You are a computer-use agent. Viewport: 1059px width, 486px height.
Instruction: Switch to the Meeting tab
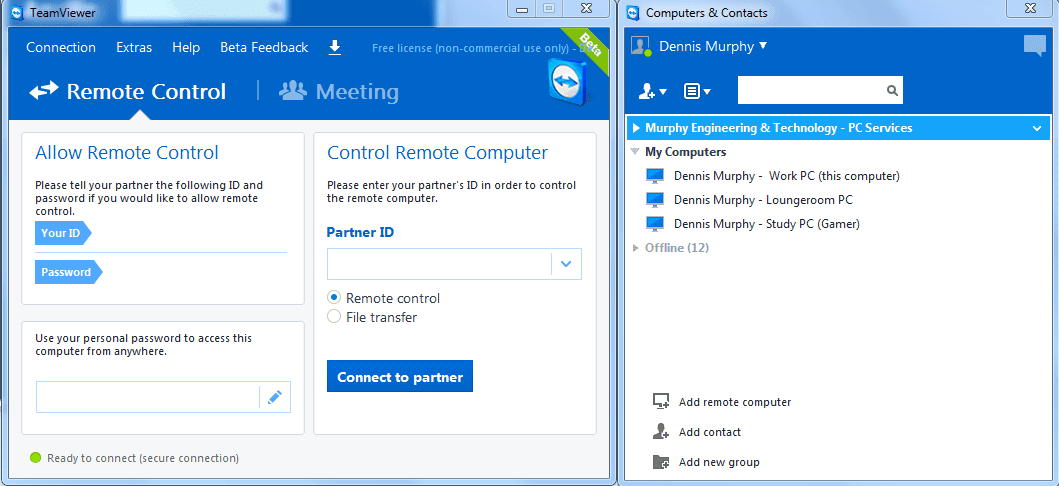[x=339, y=91]
